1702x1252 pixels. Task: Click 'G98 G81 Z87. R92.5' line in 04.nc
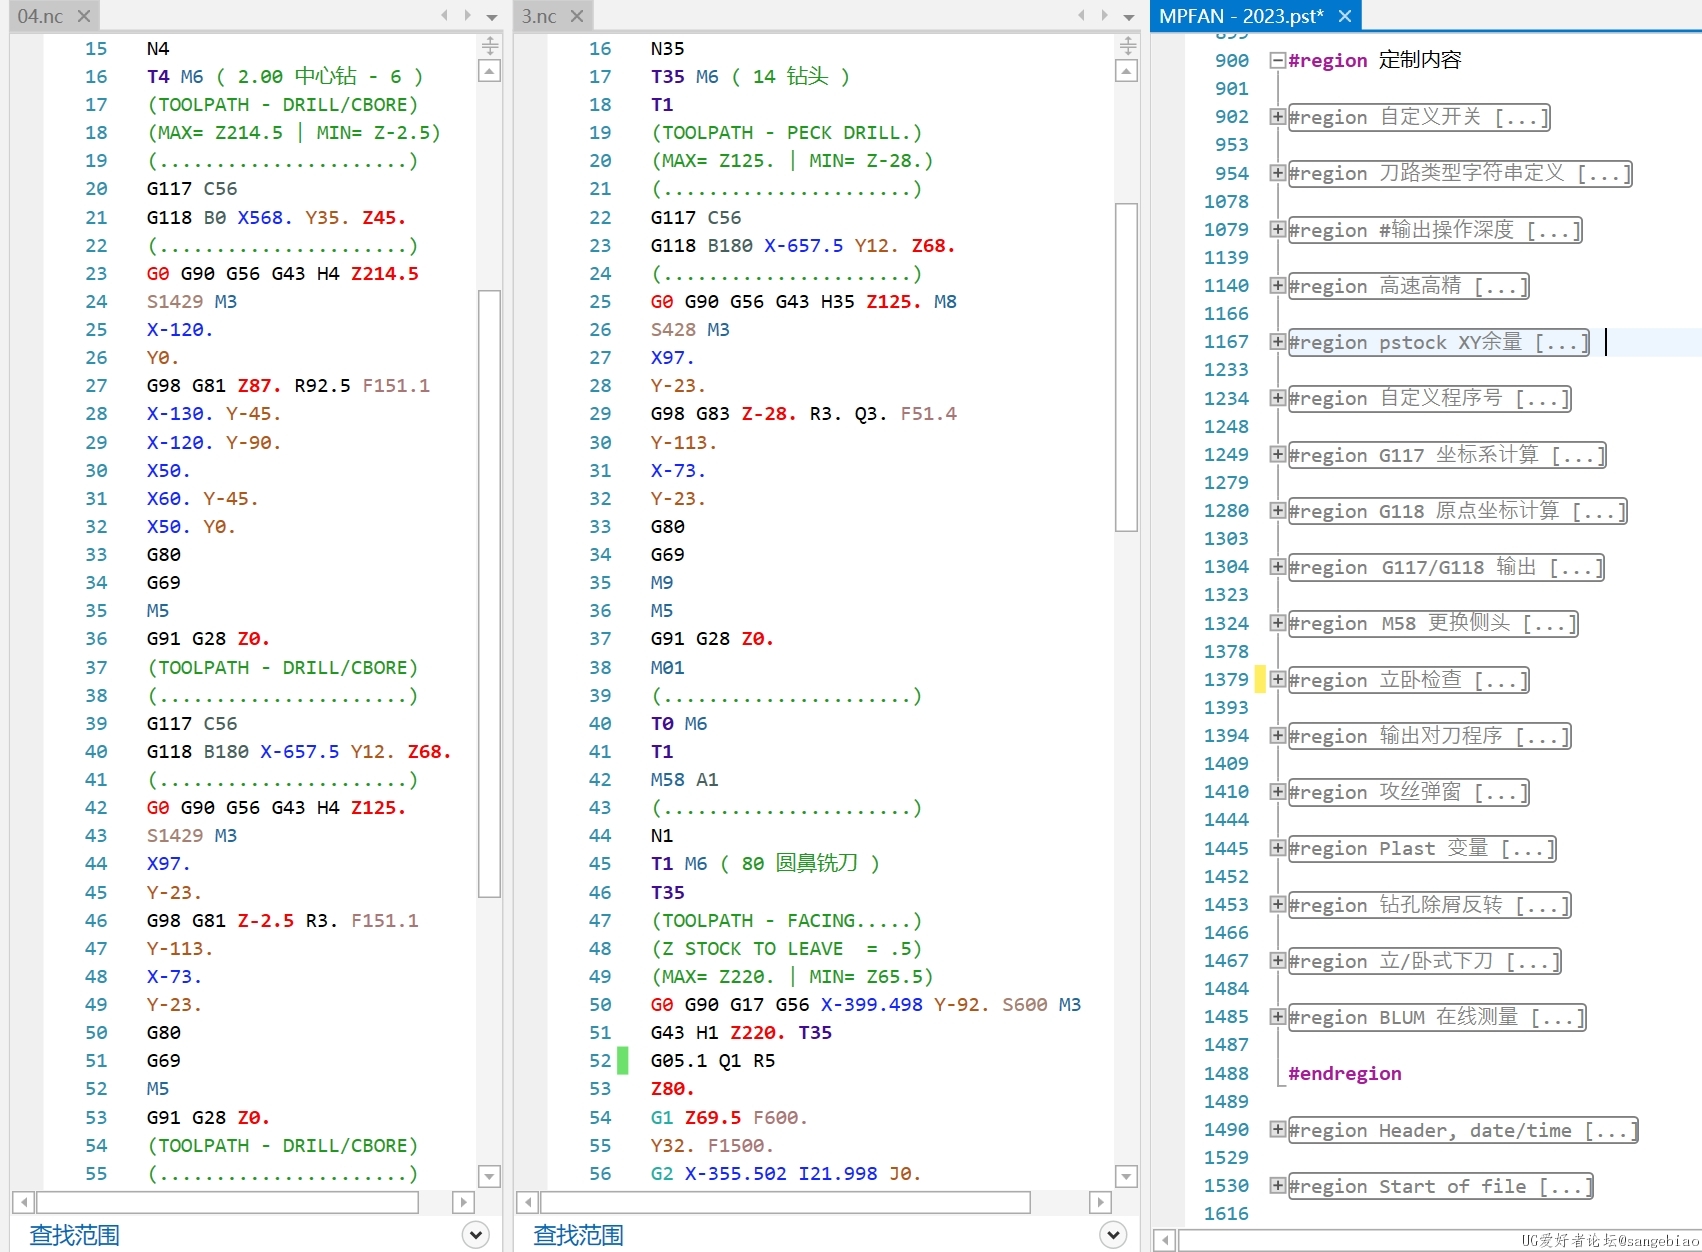tap(288, 386)
